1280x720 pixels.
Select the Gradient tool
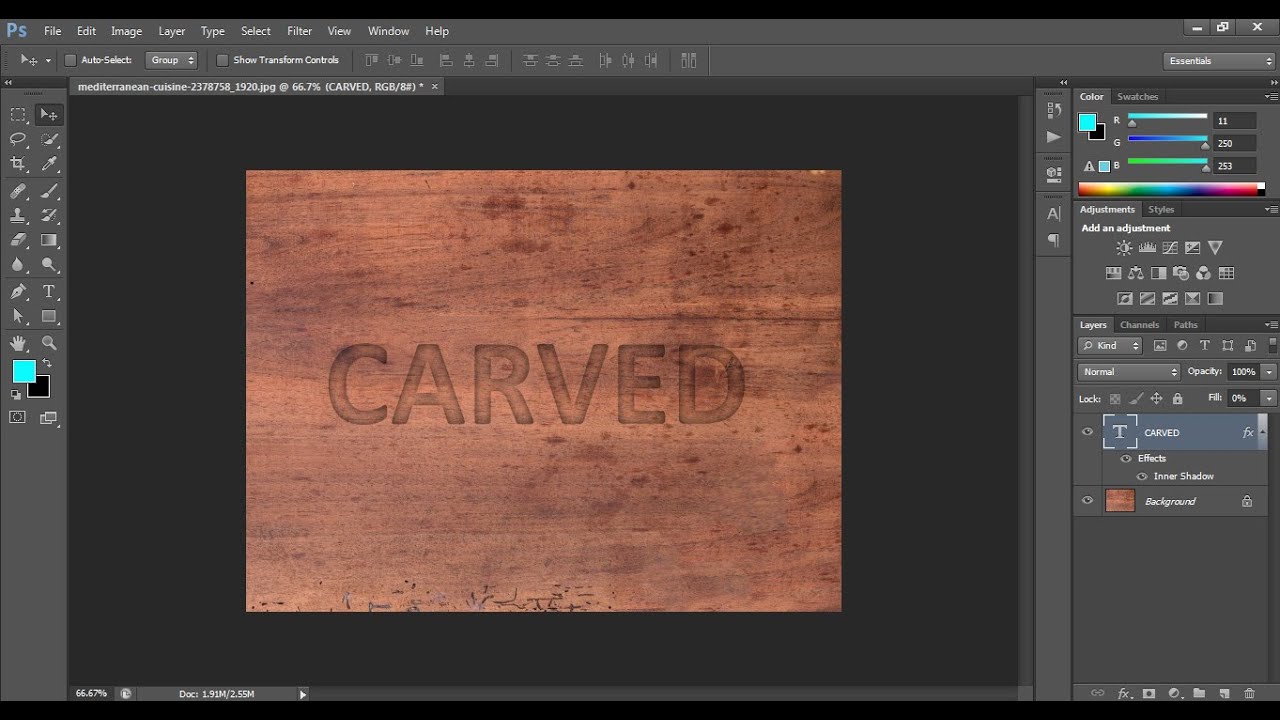tap(49, 240)
